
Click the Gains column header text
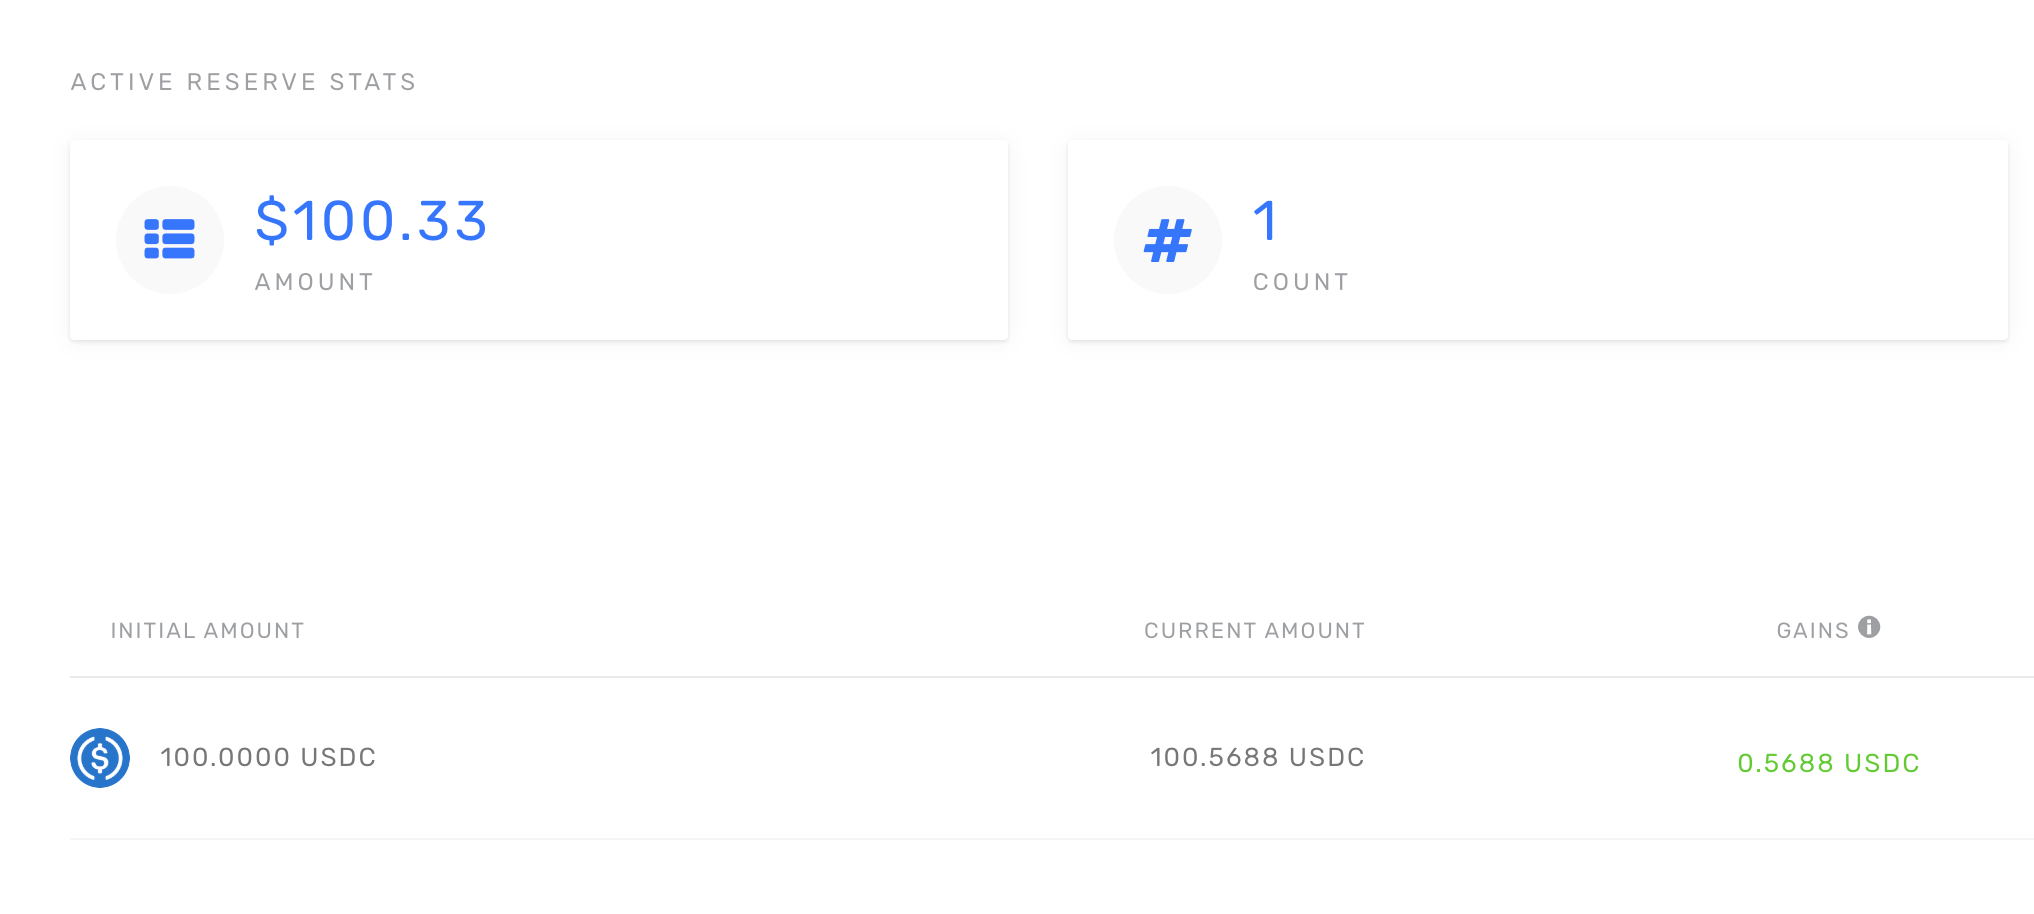pyautogui.click(x=1812, y=631)
